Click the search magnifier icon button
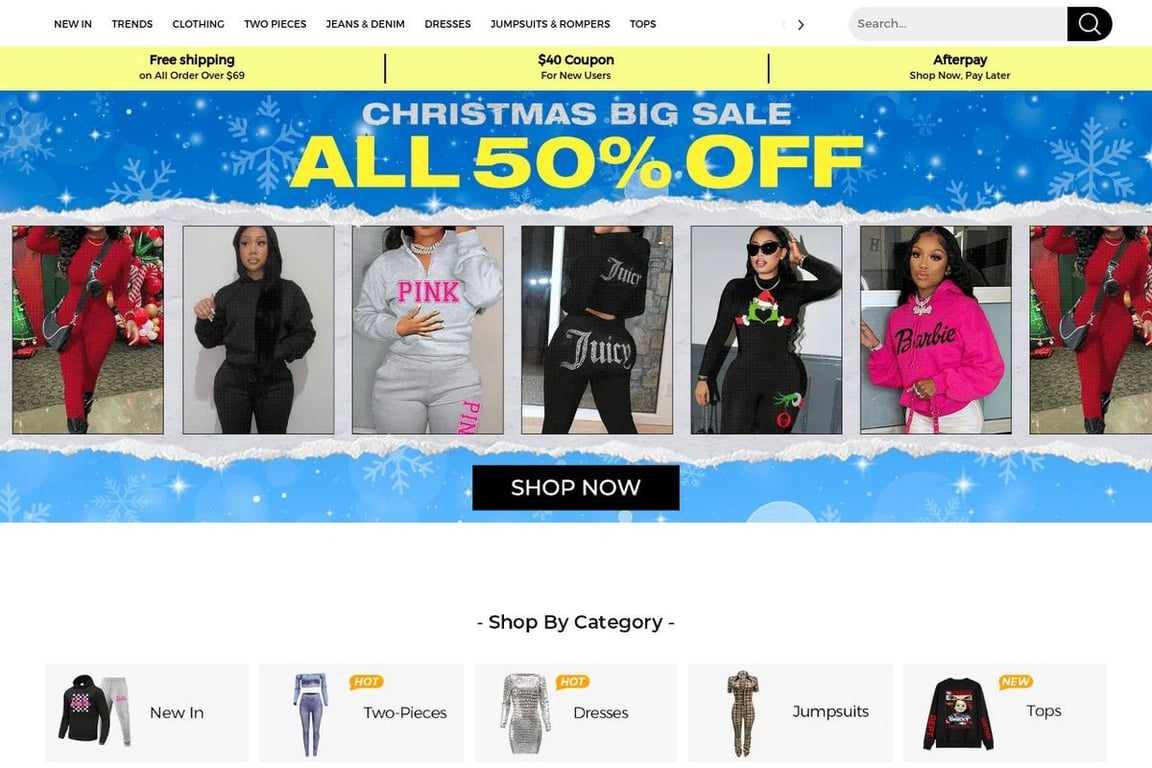The image size is (1152, 768). (1089, 24)
